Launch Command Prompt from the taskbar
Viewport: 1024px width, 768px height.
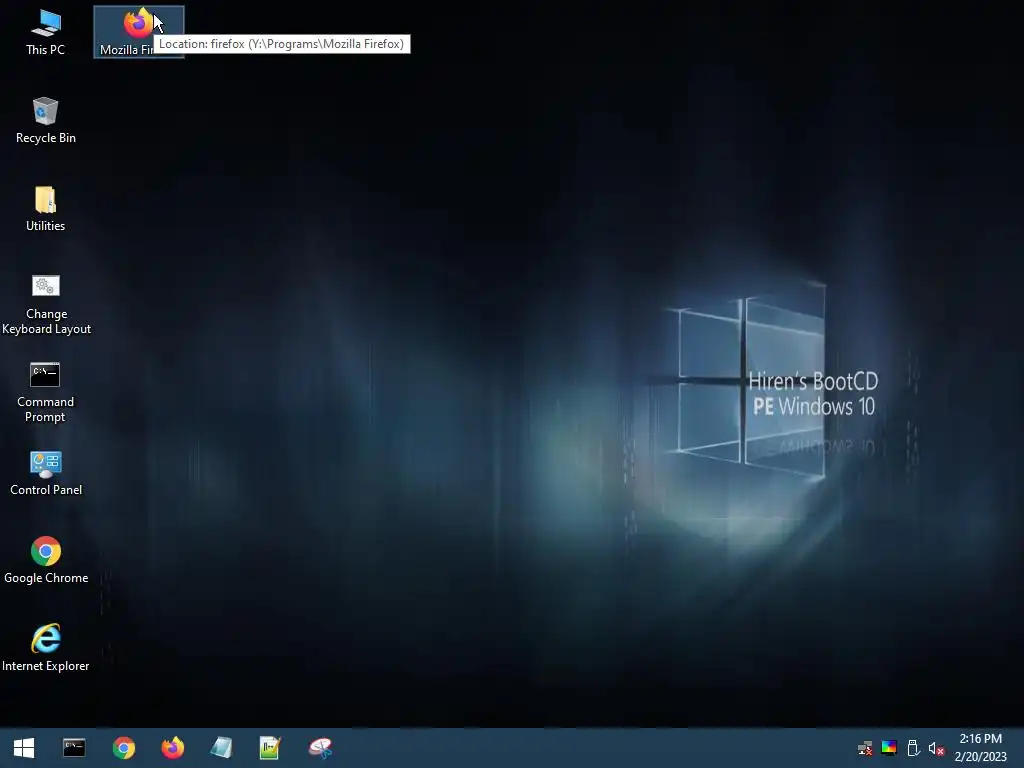pyautogui.click(x=74, y=748)
